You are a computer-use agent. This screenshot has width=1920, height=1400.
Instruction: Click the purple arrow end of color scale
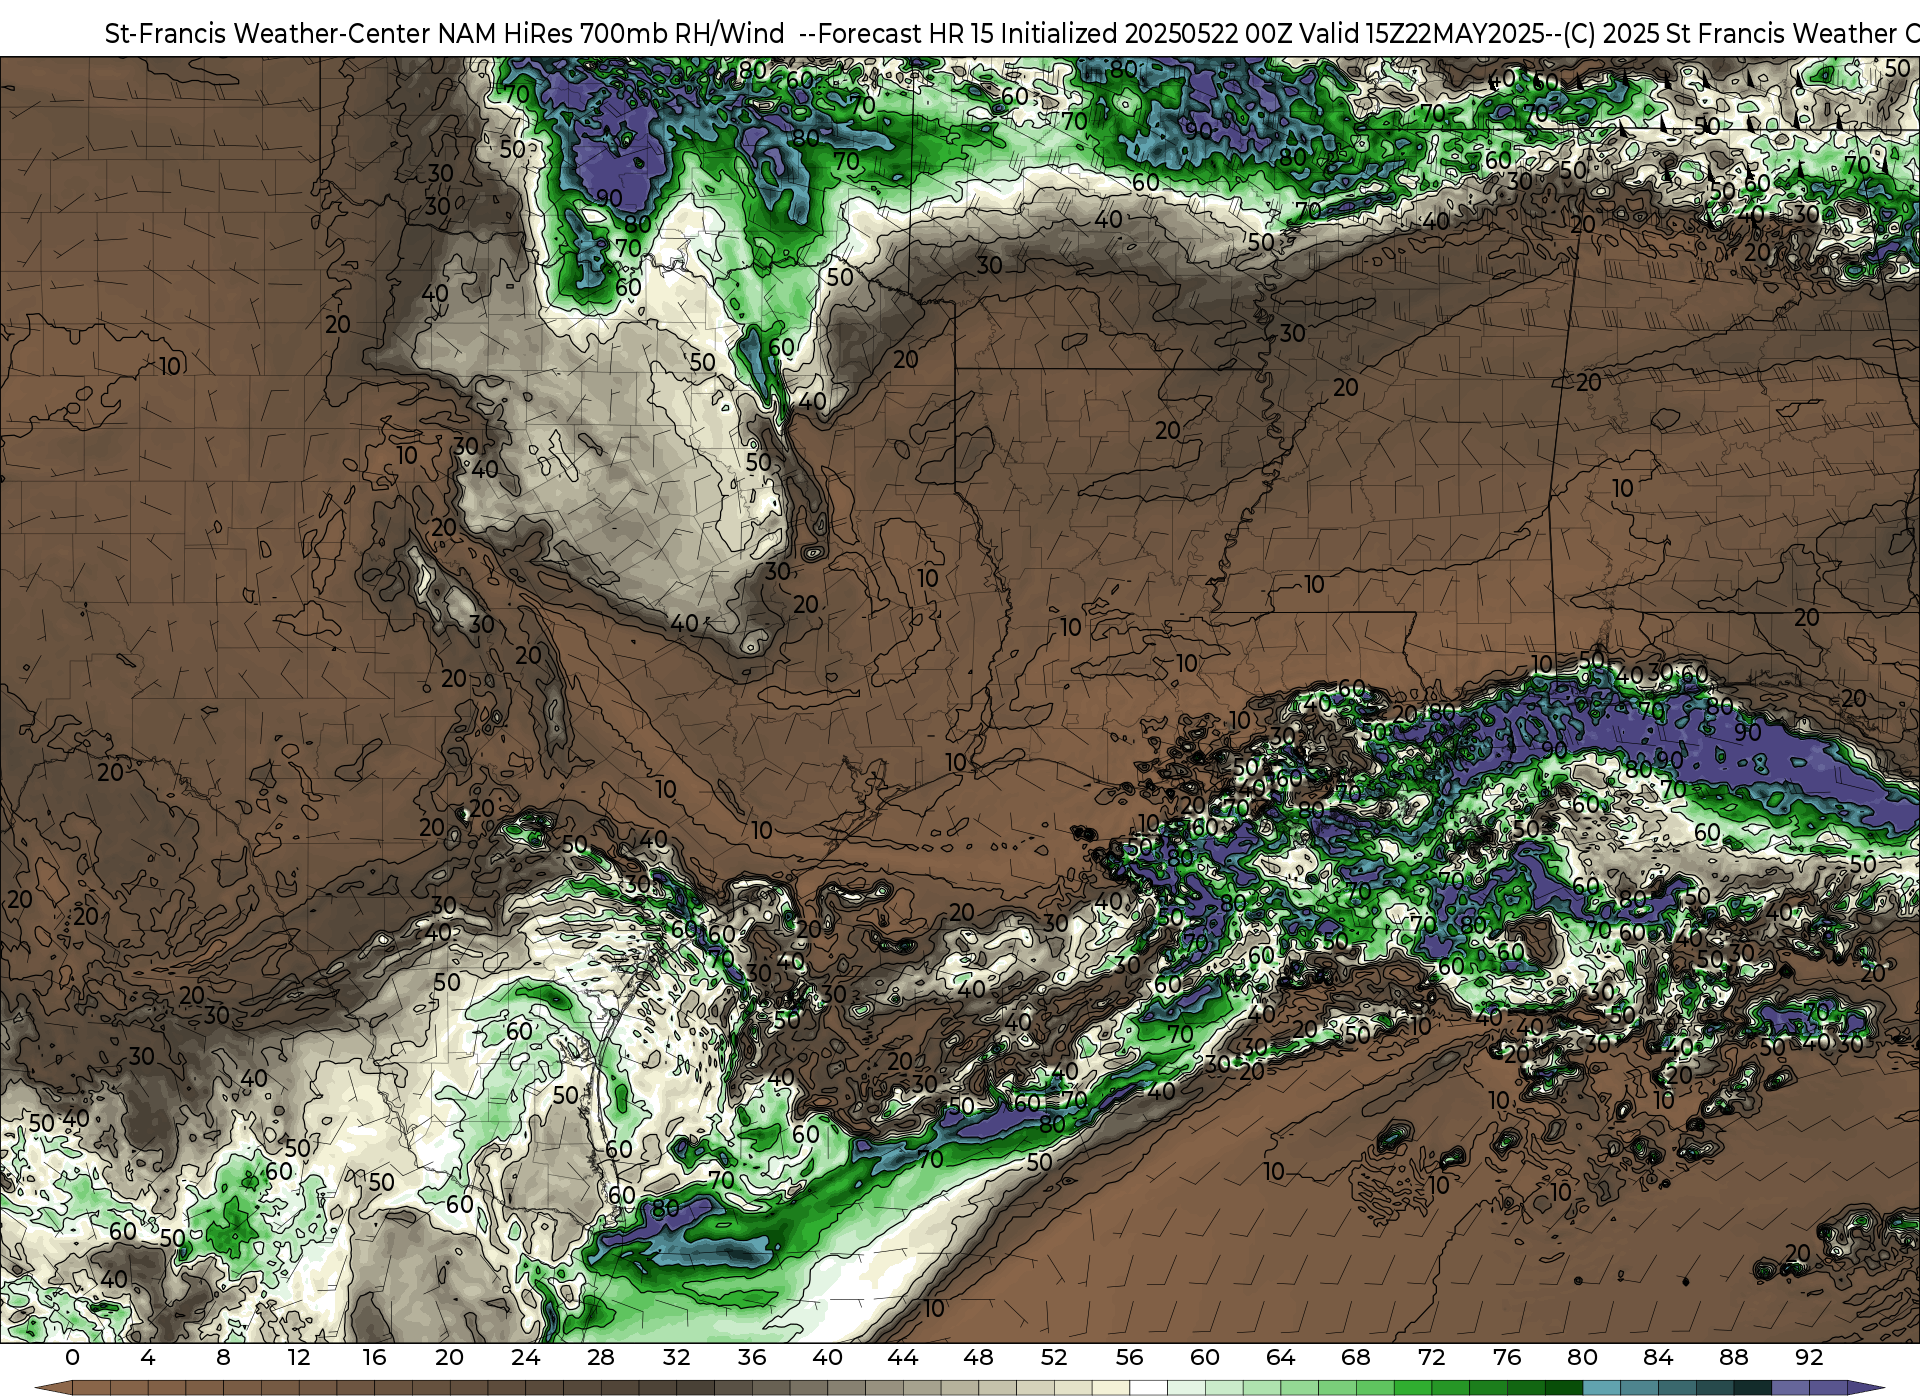pyautogui.click(x=1865, y=1388)
